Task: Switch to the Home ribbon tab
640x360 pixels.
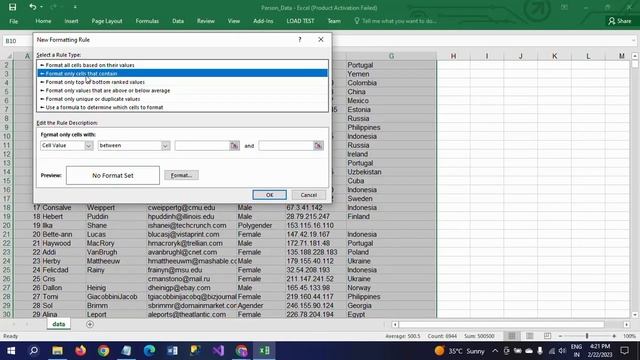Action: 43,21
